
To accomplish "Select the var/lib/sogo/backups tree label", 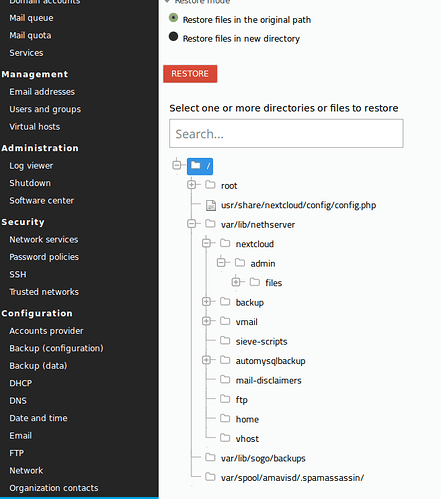I will (x=263, y=459).
